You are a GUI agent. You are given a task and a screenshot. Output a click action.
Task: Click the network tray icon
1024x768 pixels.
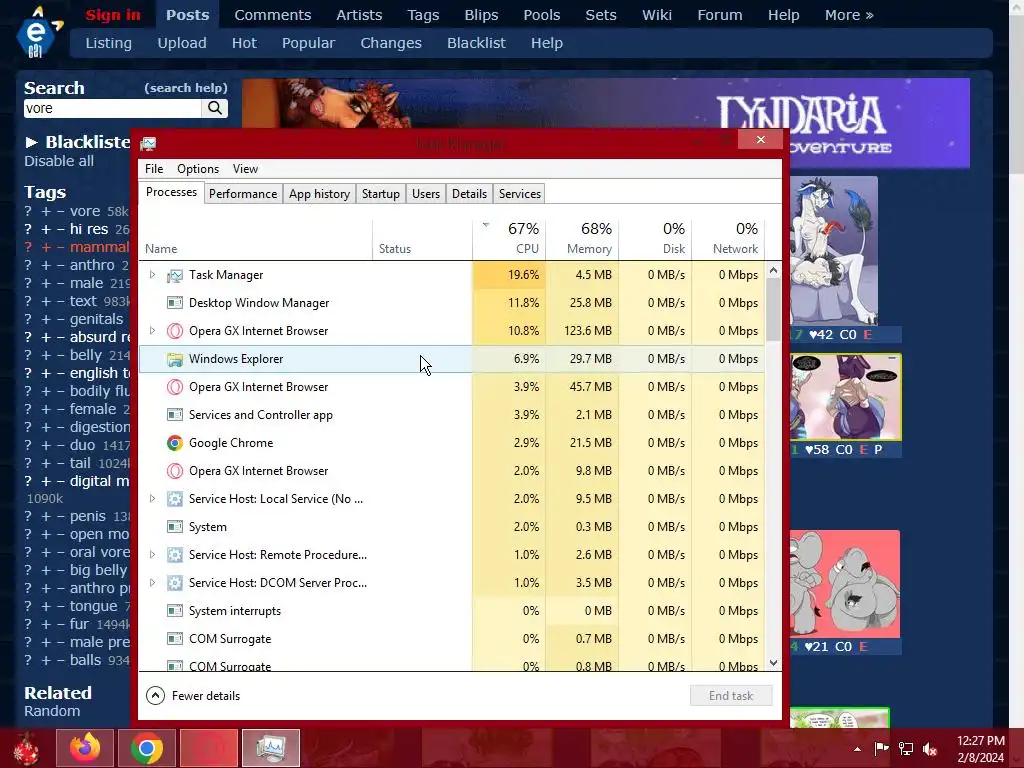906,749
